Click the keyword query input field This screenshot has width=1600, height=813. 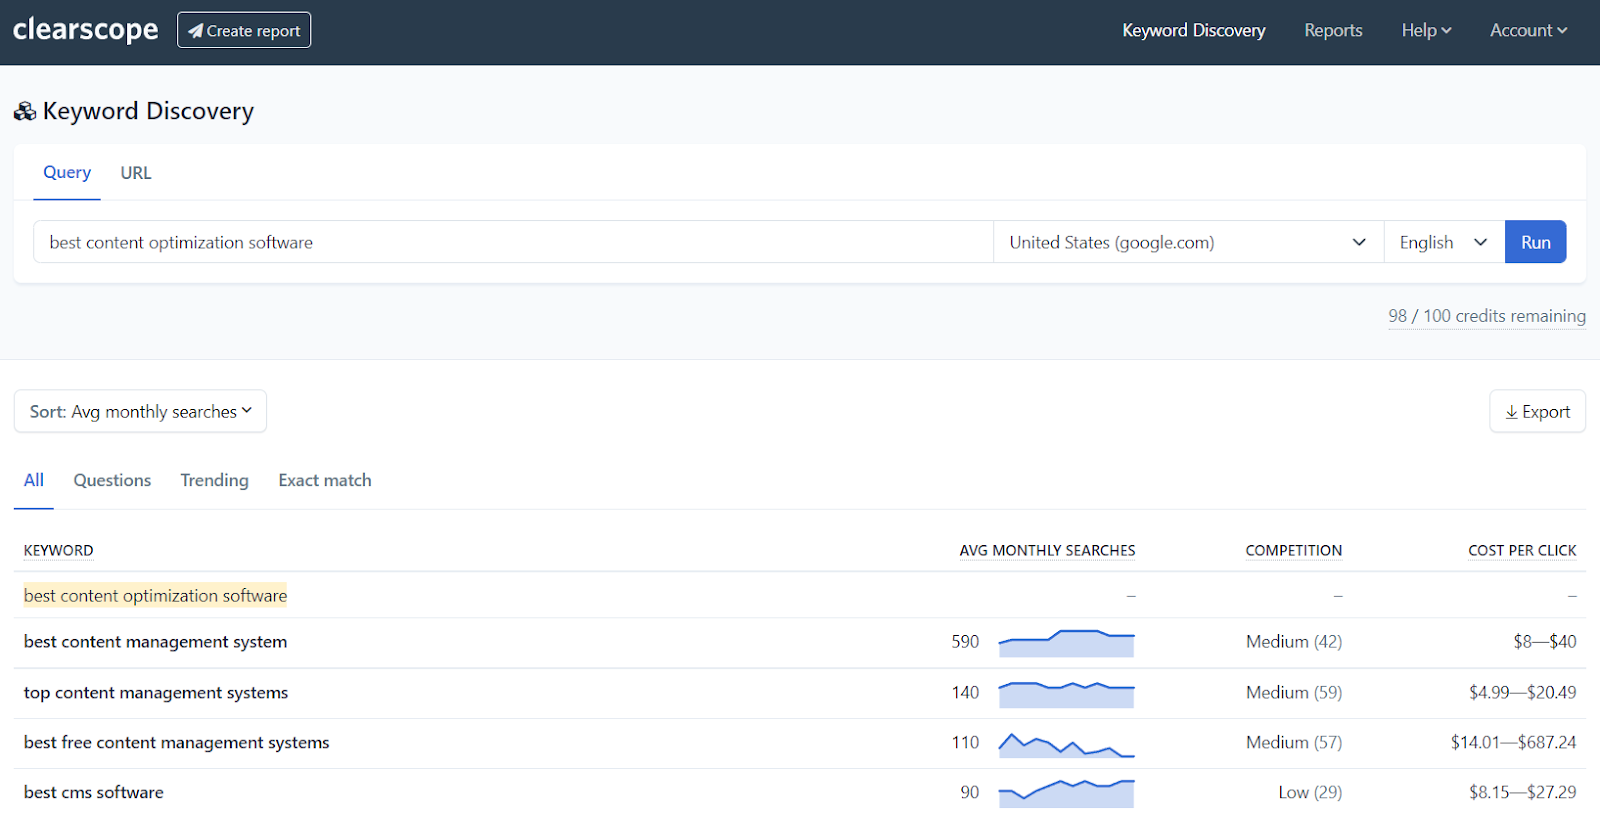(x=513, y=242)
